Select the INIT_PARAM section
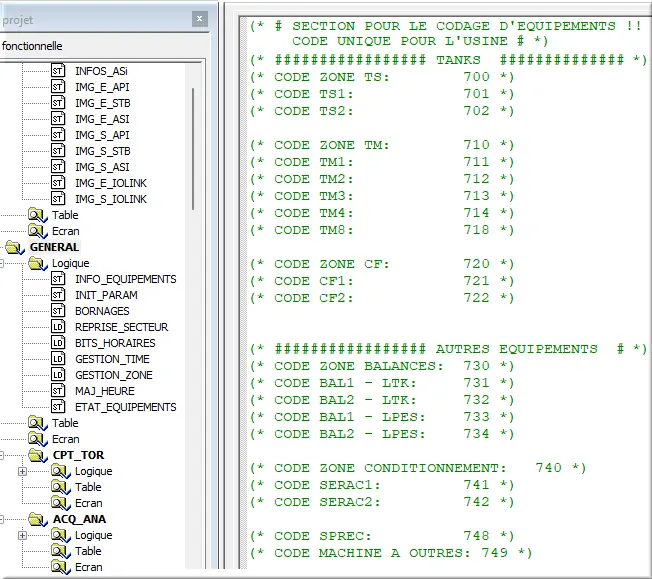 point(106,295)
